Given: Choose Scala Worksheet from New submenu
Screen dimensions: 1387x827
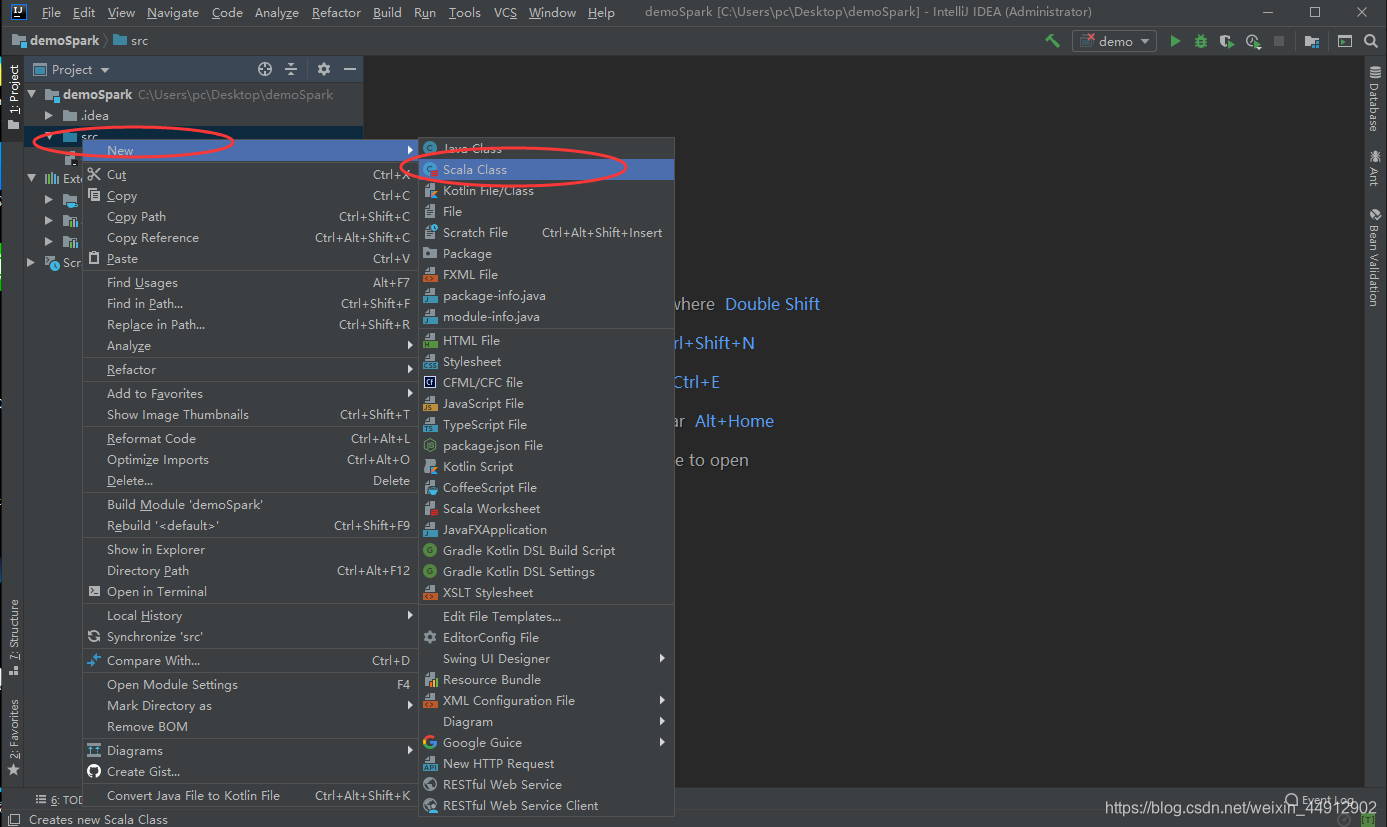Looking at the screenshot, I should click(x=546, y=508).
